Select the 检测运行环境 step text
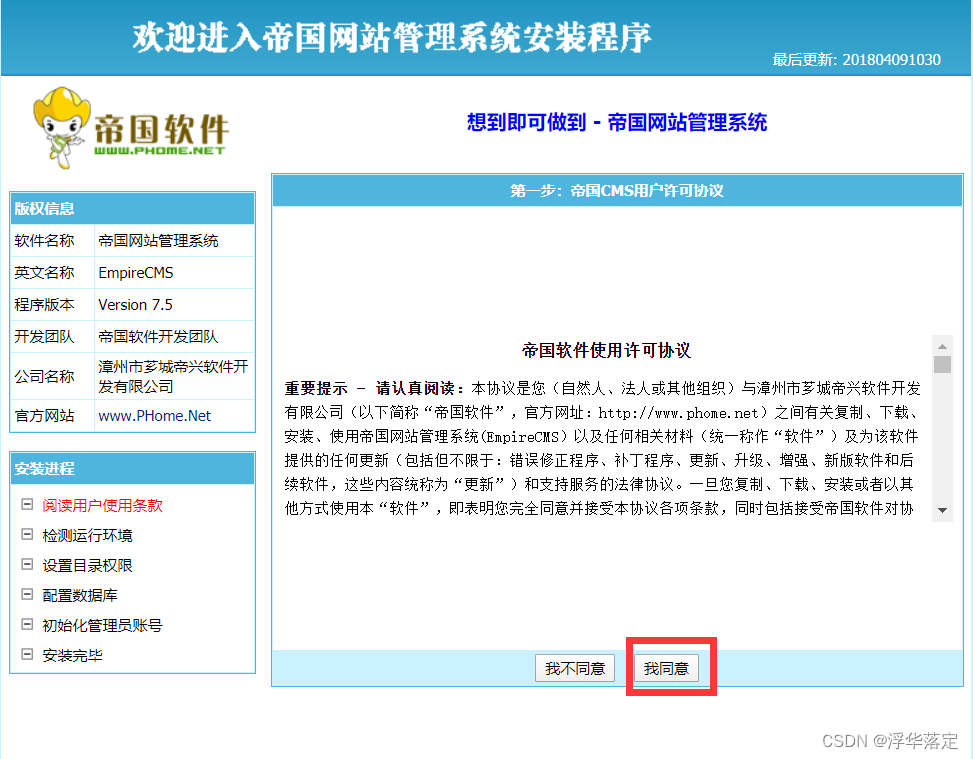This screenshot has width=973, height=759. (x=87, y=535)
